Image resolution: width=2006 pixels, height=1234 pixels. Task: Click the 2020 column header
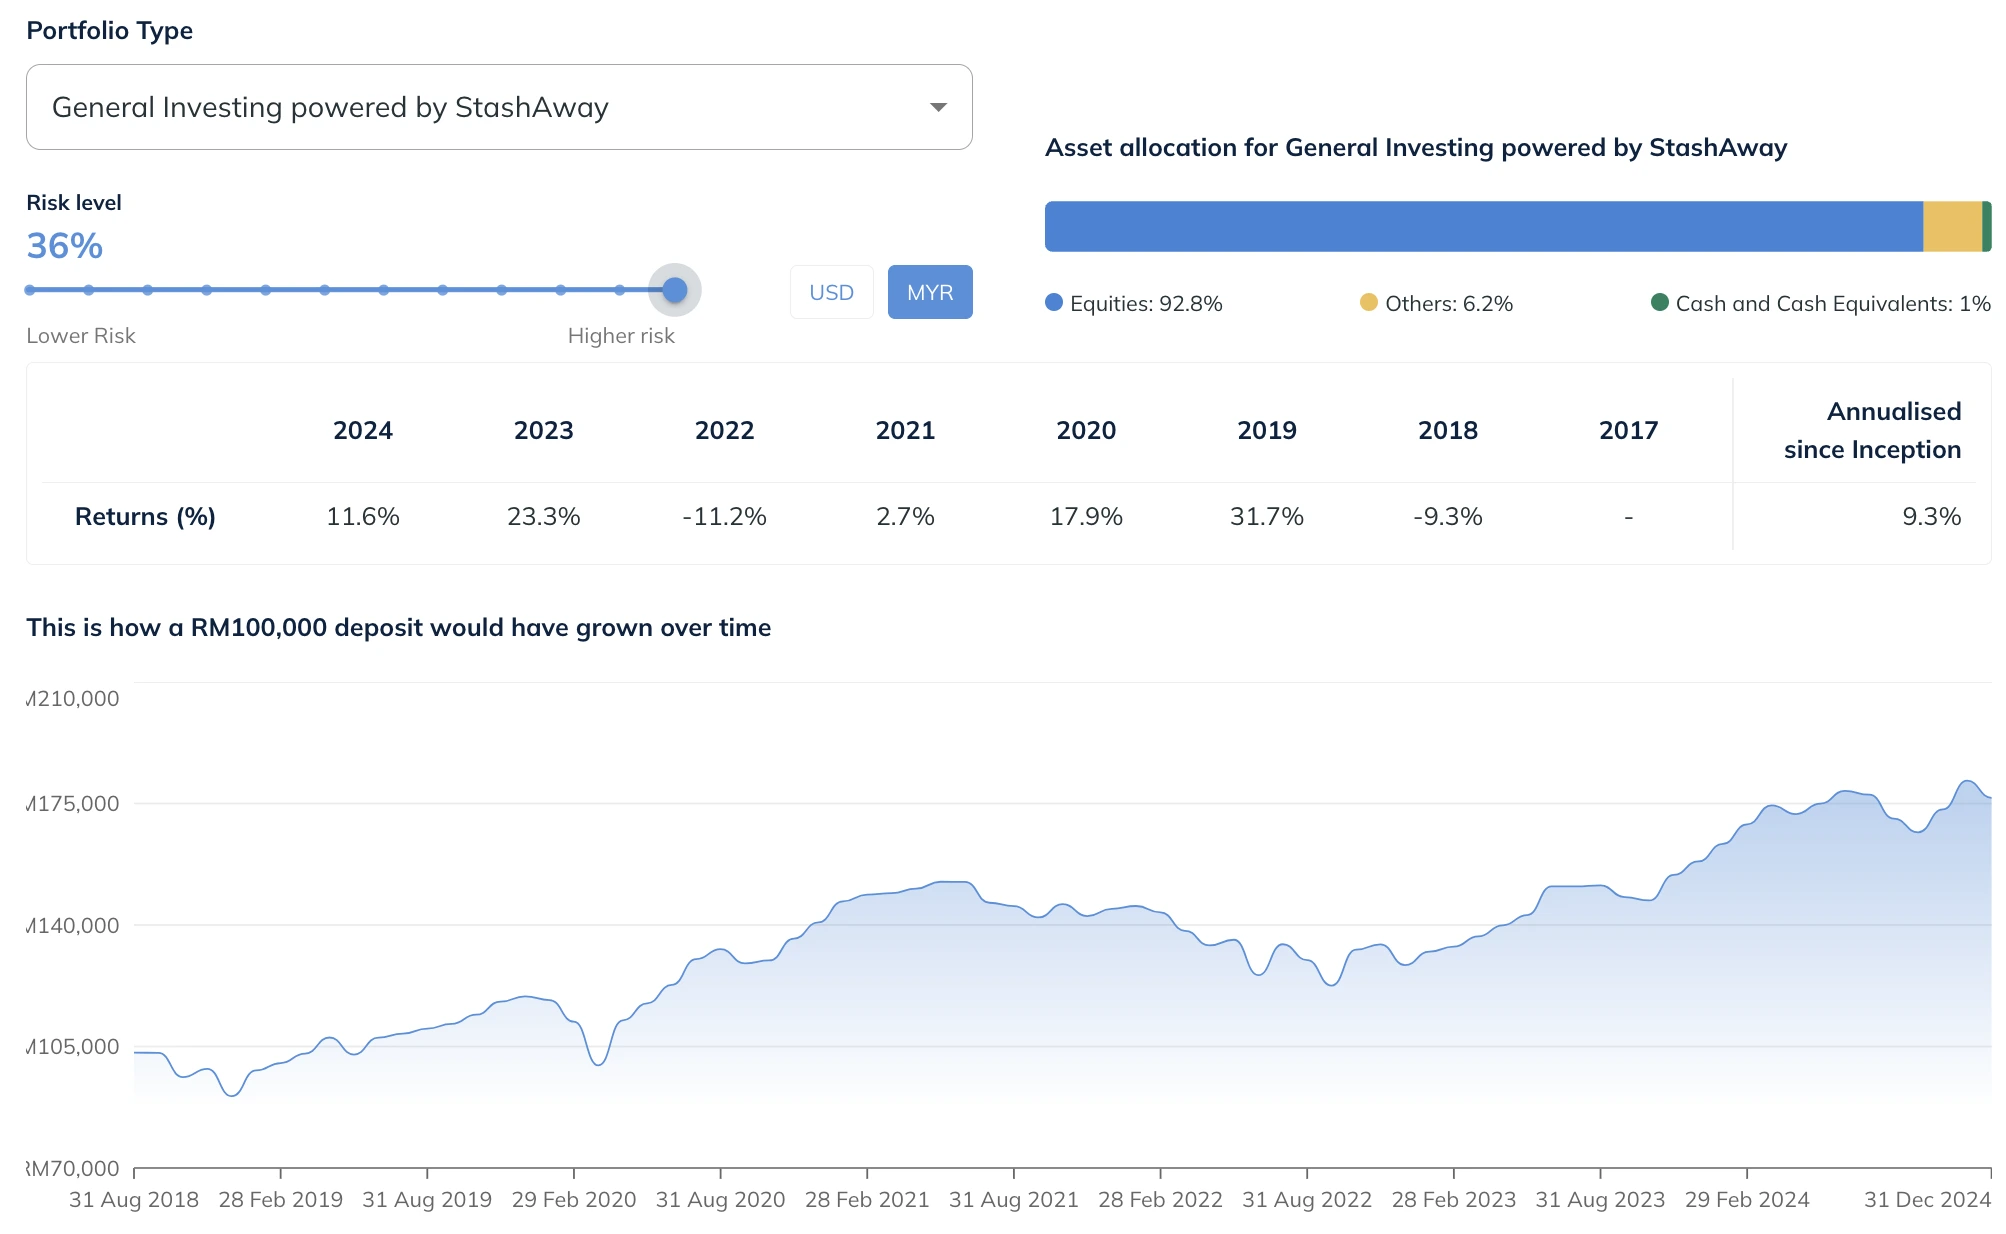pos(1086,430)
